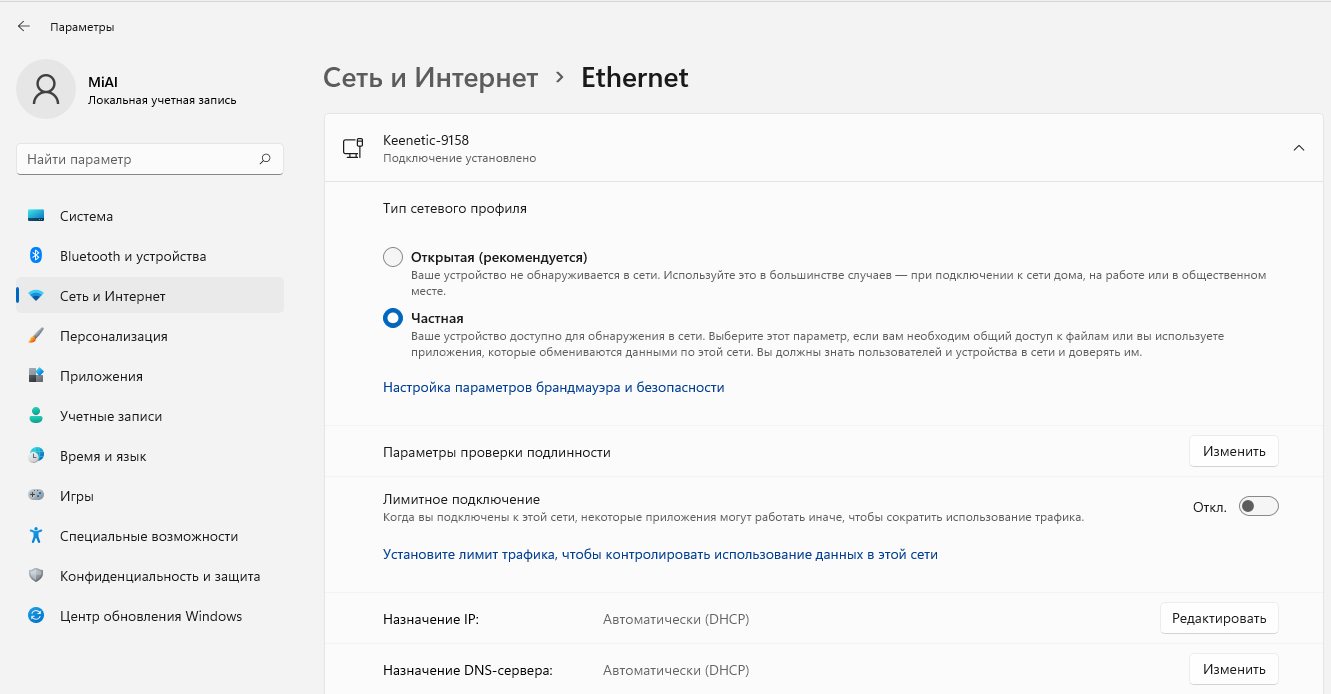This screenshot has height=694, width=1331.
Task: Click the Приложения apps icon
Action: pos(36,376)
